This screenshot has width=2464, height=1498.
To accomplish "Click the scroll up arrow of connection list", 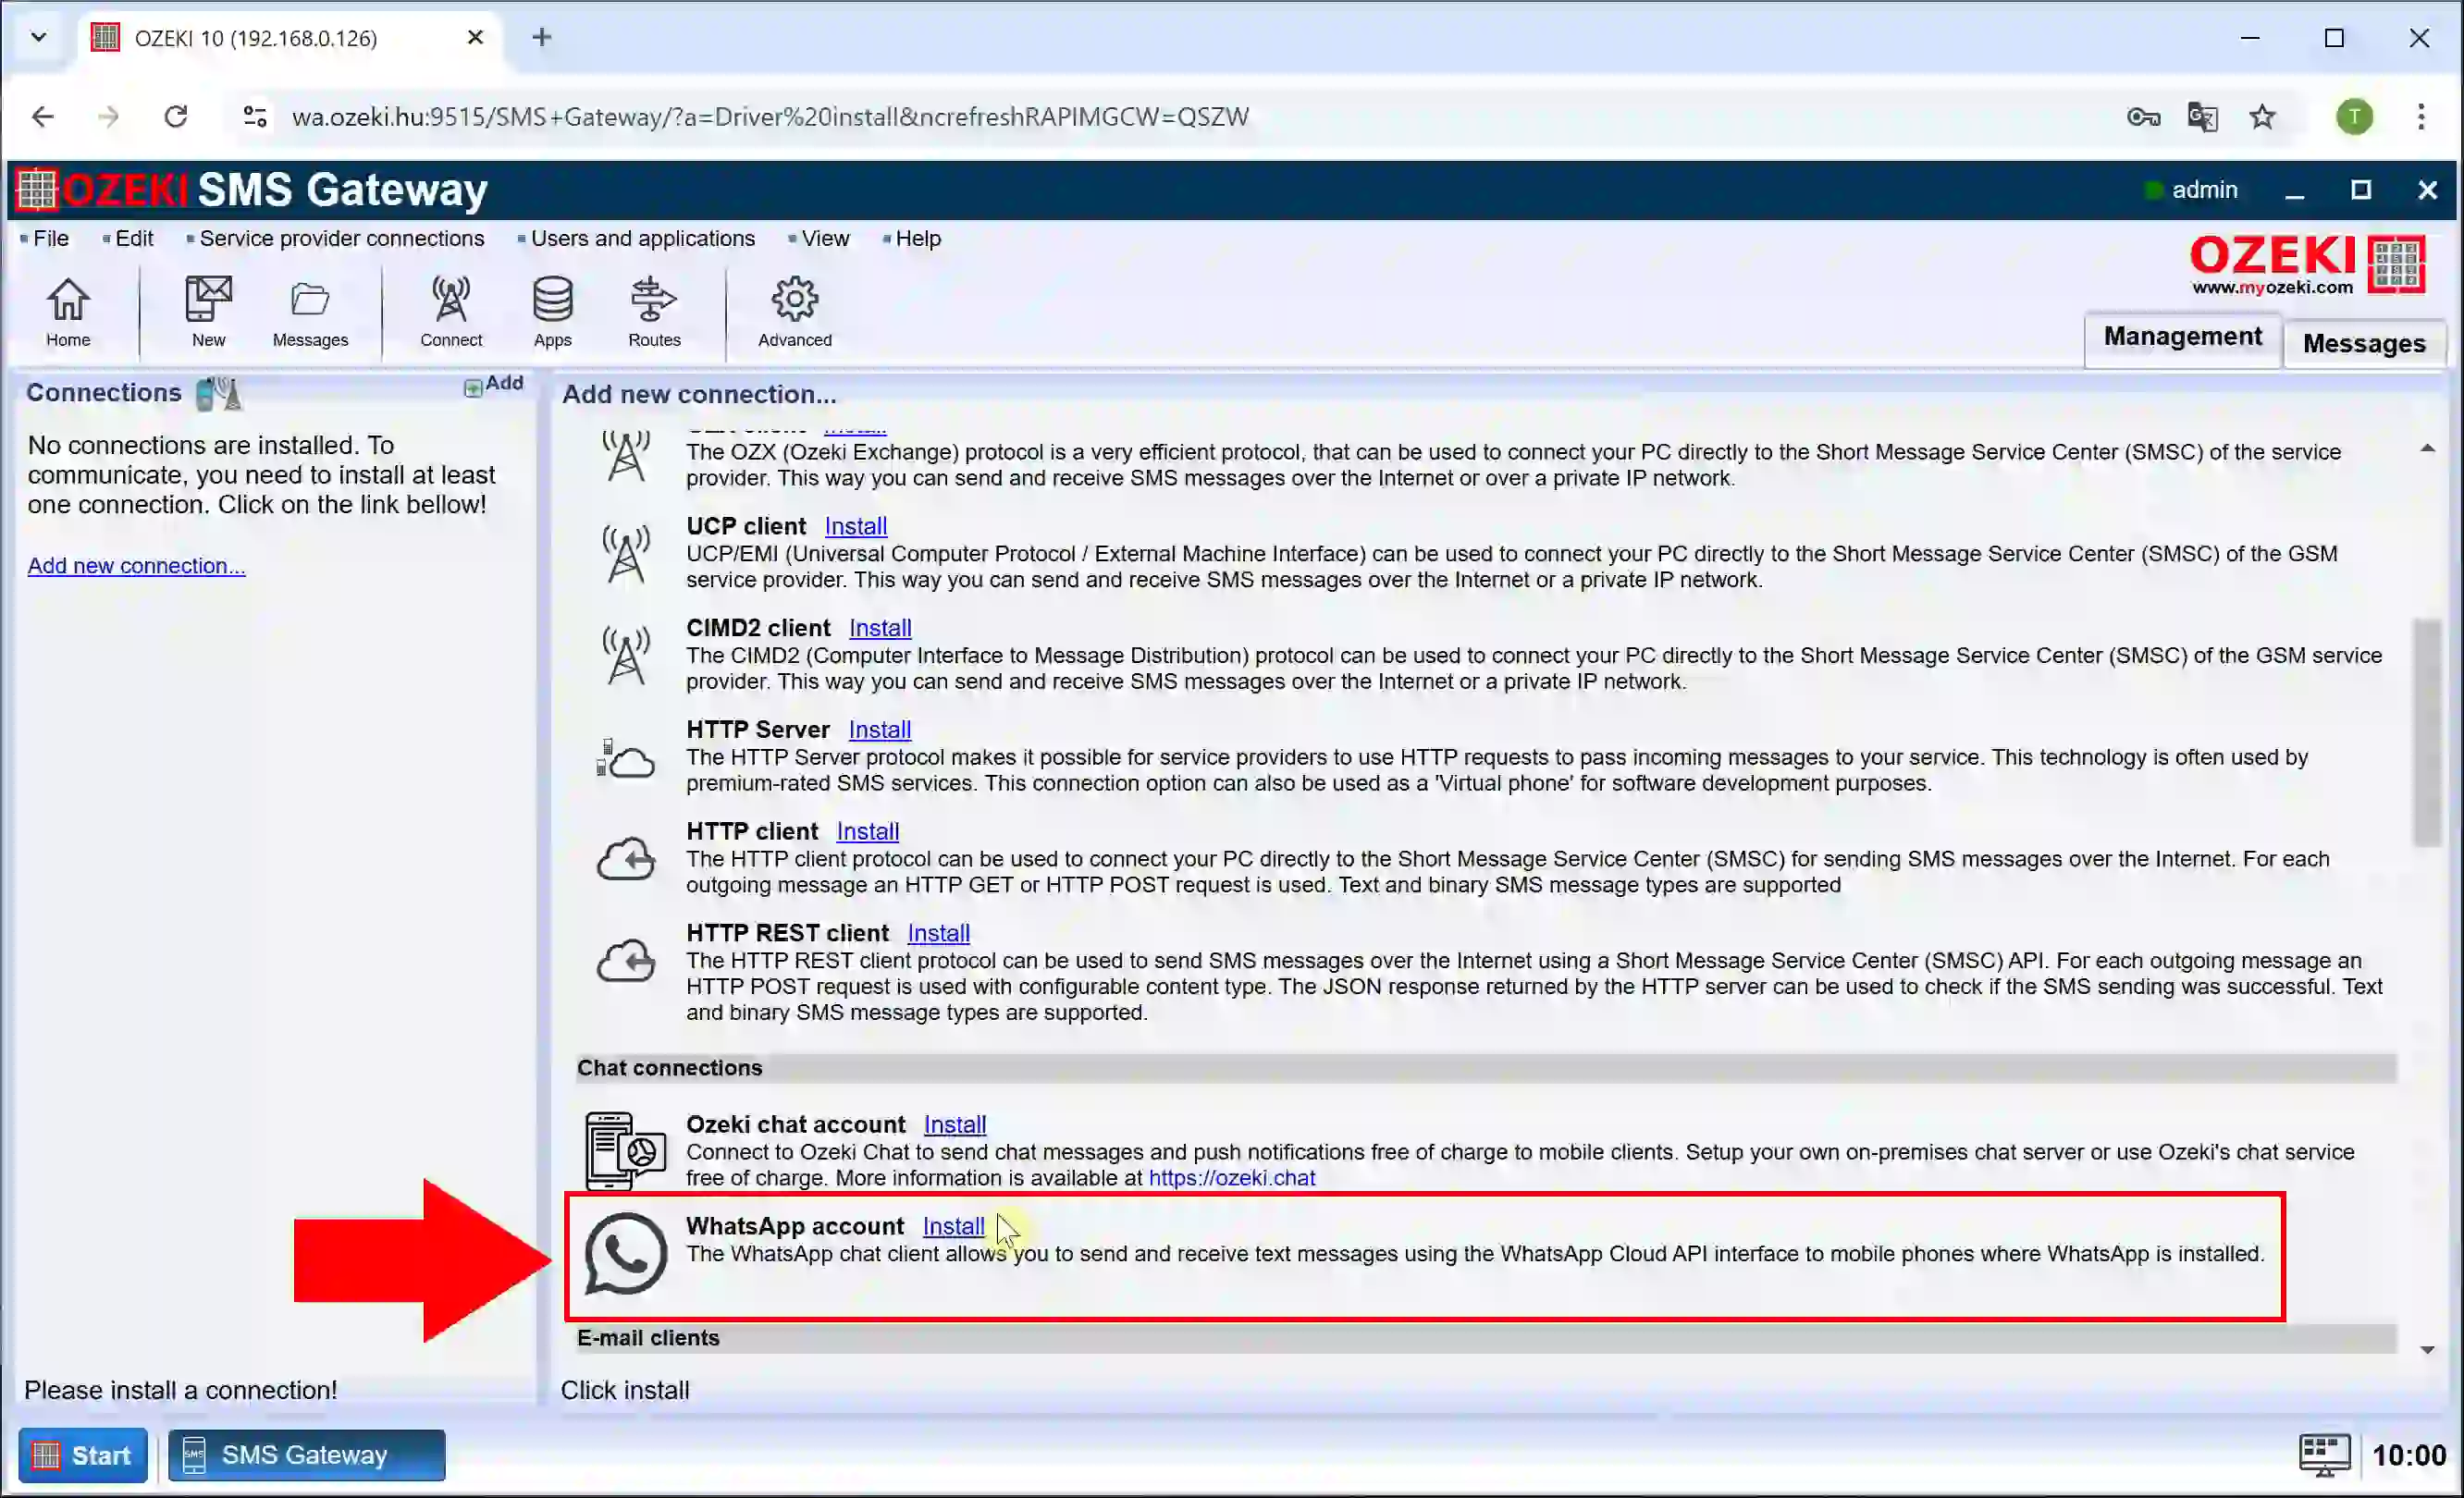I will pos(2427,448).
